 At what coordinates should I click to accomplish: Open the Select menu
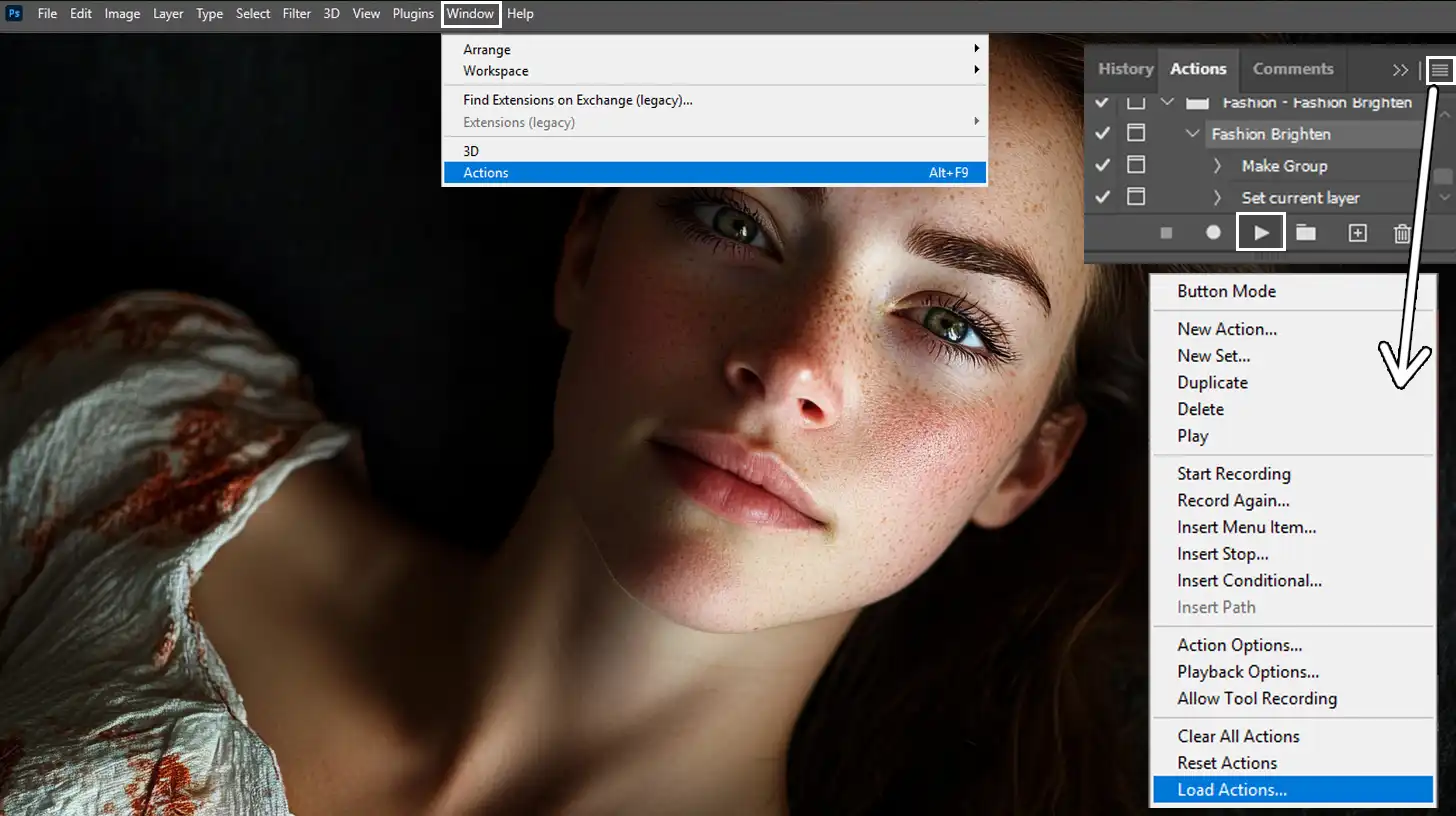tap(253, 14)
